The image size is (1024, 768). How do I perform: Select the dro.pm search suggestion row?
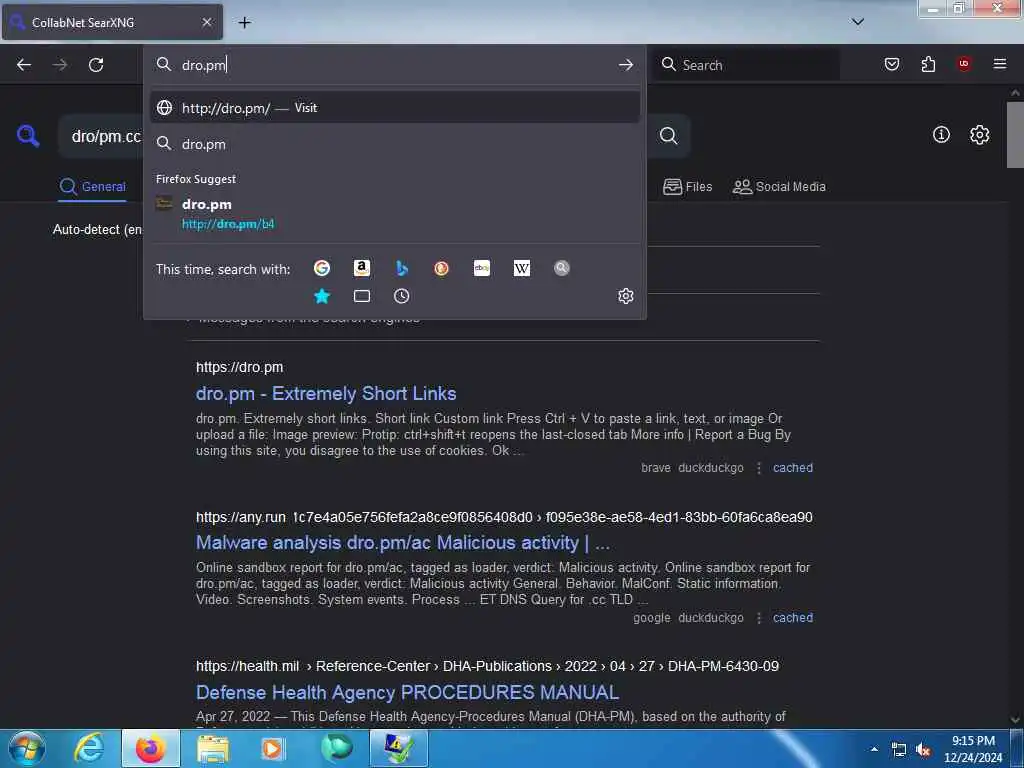coord(394,144)
